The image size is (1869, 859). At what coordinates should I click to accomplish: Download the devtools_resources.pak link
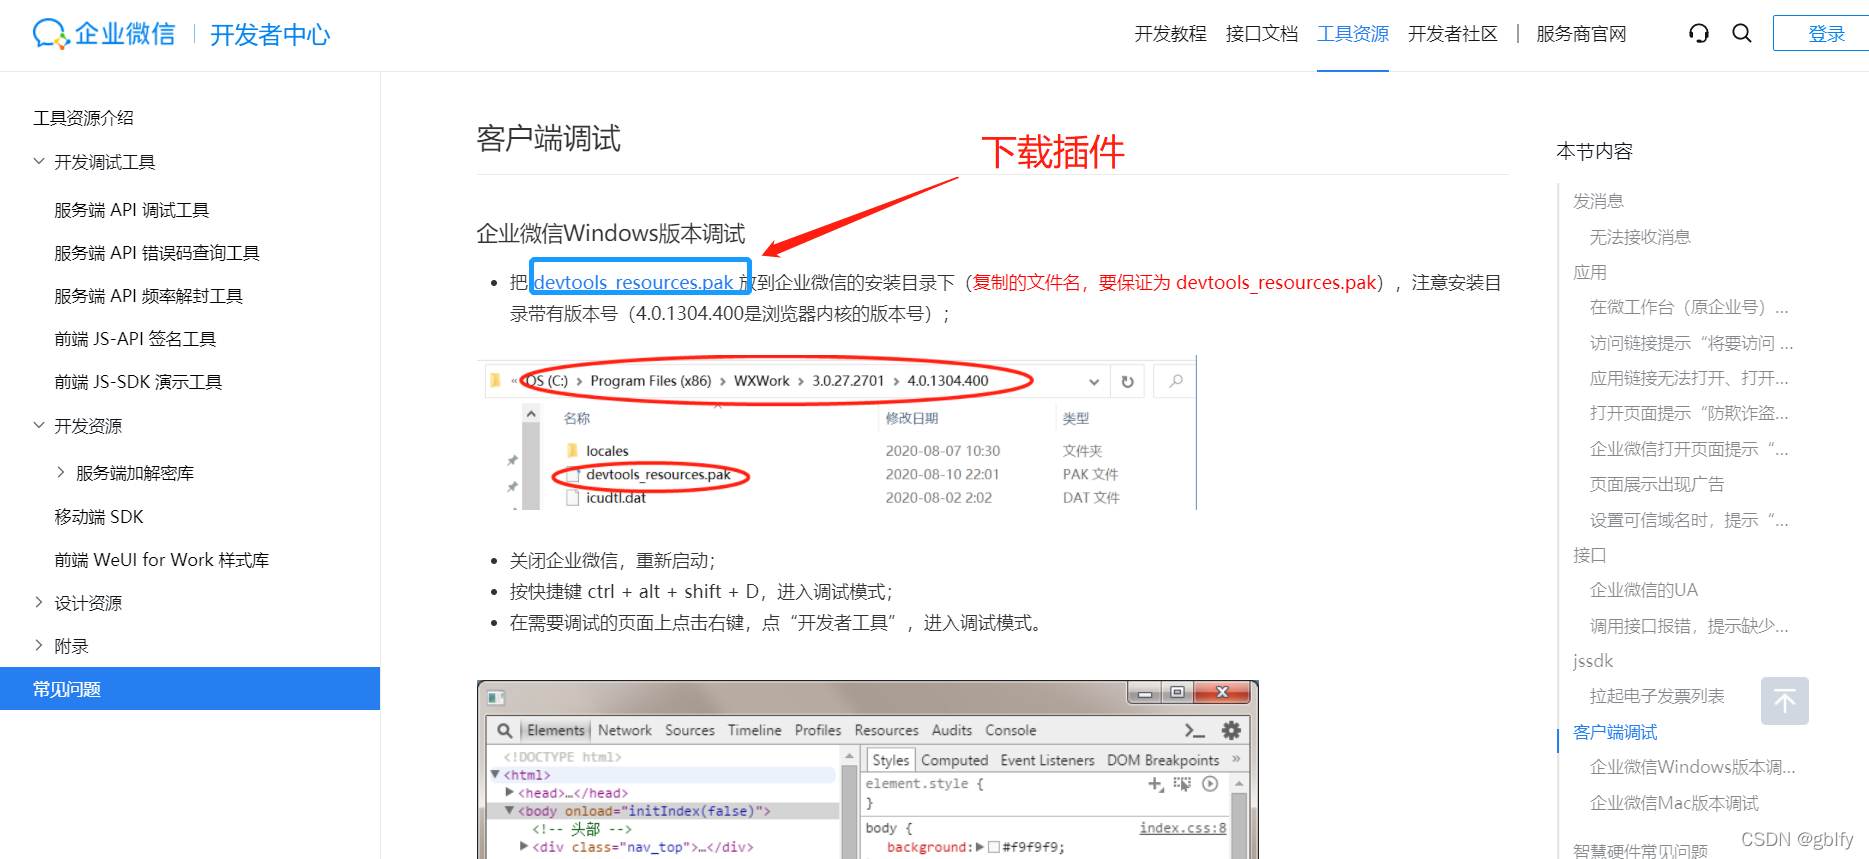(x=634, y=283)
